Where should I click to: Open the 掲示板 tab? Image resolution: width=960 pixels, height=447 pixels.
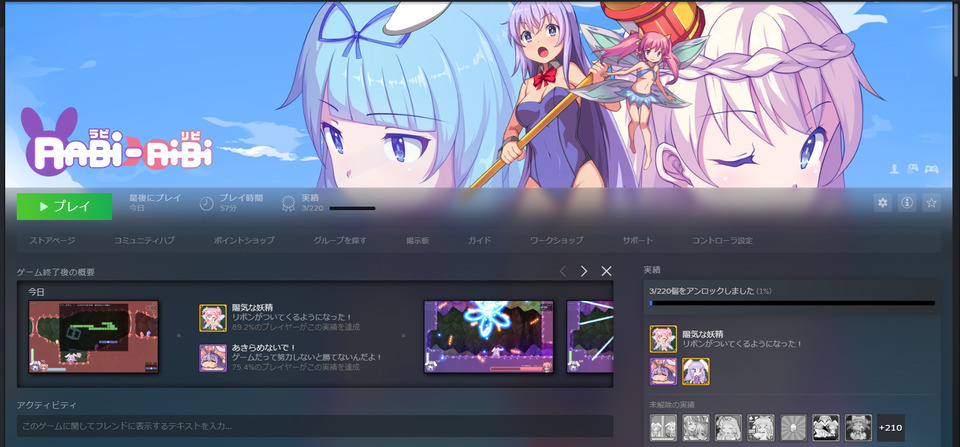[418, 241]
